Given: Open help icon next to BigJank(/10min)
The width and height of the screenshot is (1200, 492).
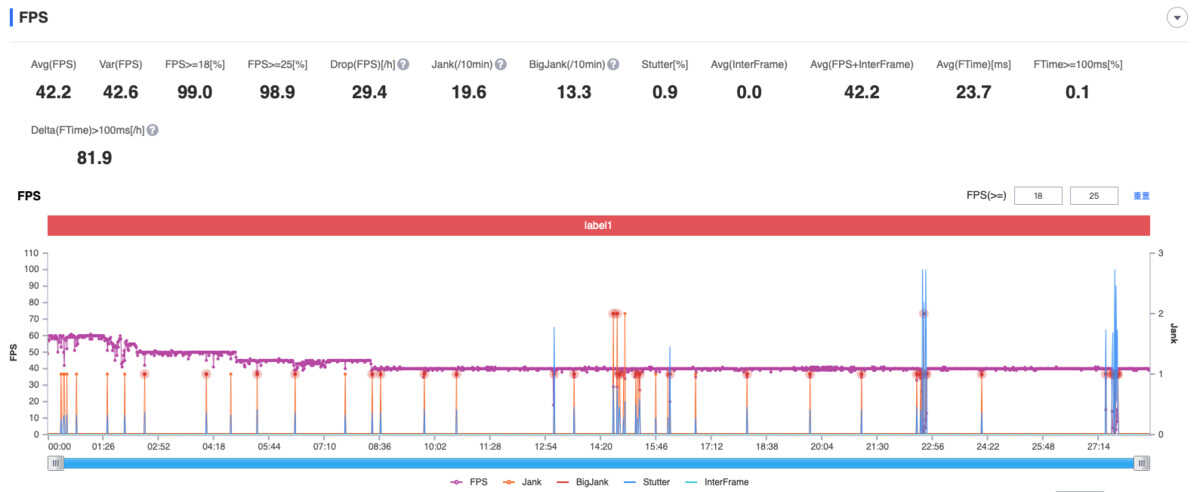Looking at the screenshot, I should 613,64.
